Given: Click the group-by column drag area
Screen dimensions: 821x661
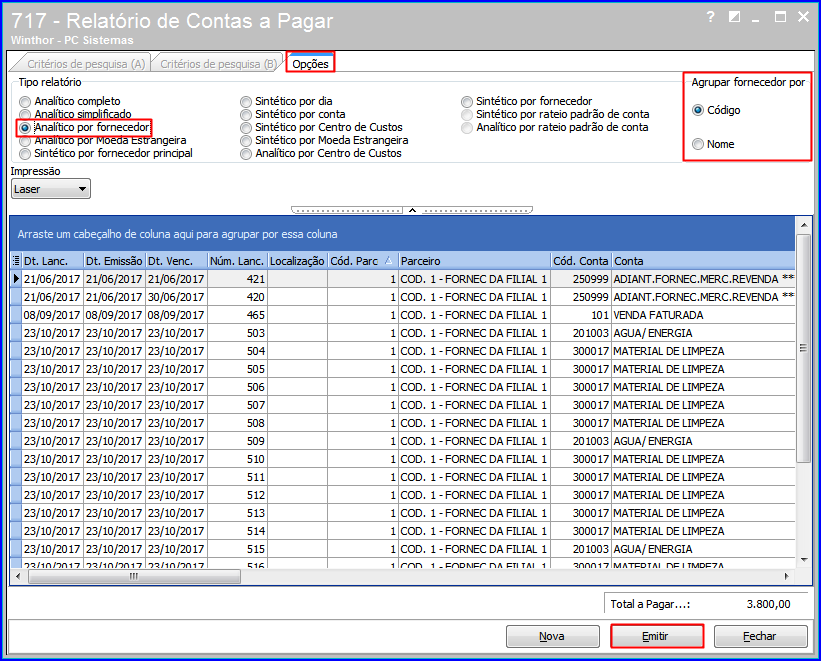Looking at the screenshot, I should 402,234.
